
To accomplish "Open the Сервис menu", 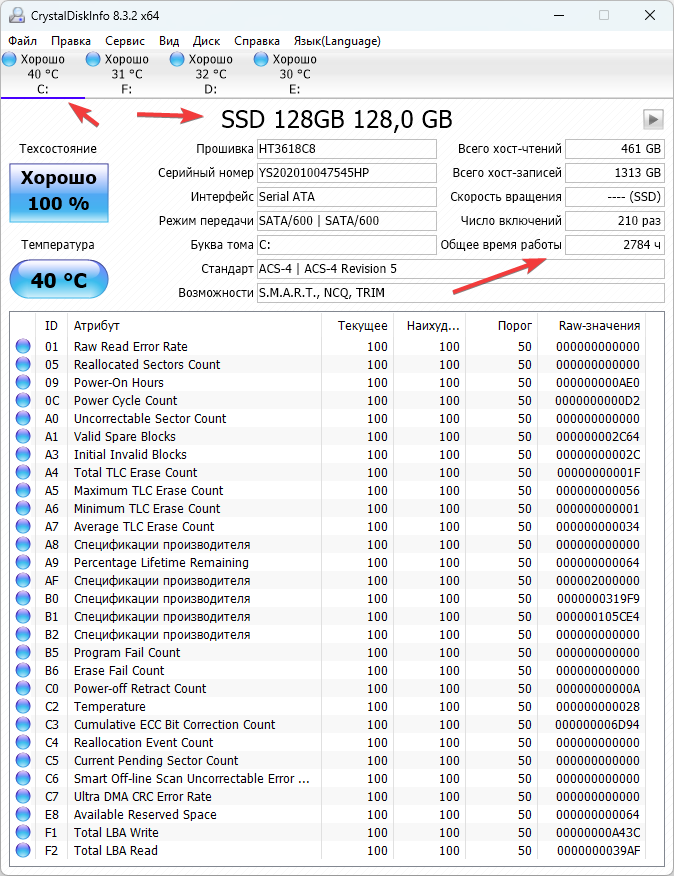I will click(x=125, y=41).
